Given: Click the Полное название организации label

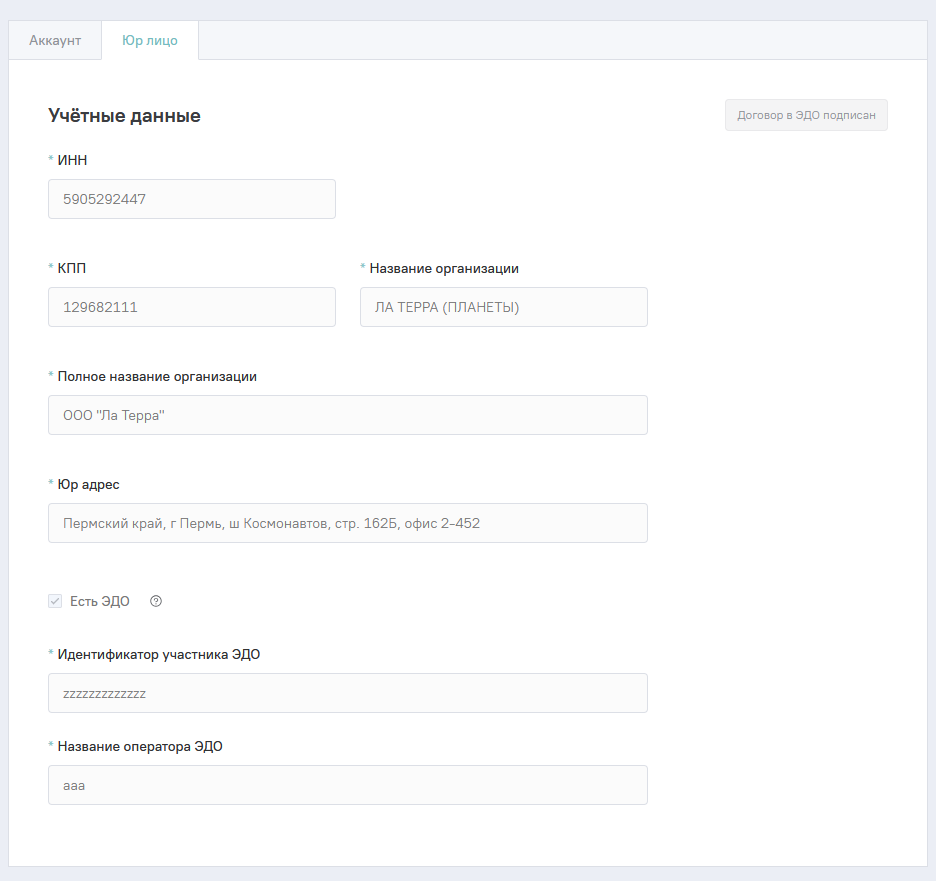Looking at the screenshot, I should 157,376.
